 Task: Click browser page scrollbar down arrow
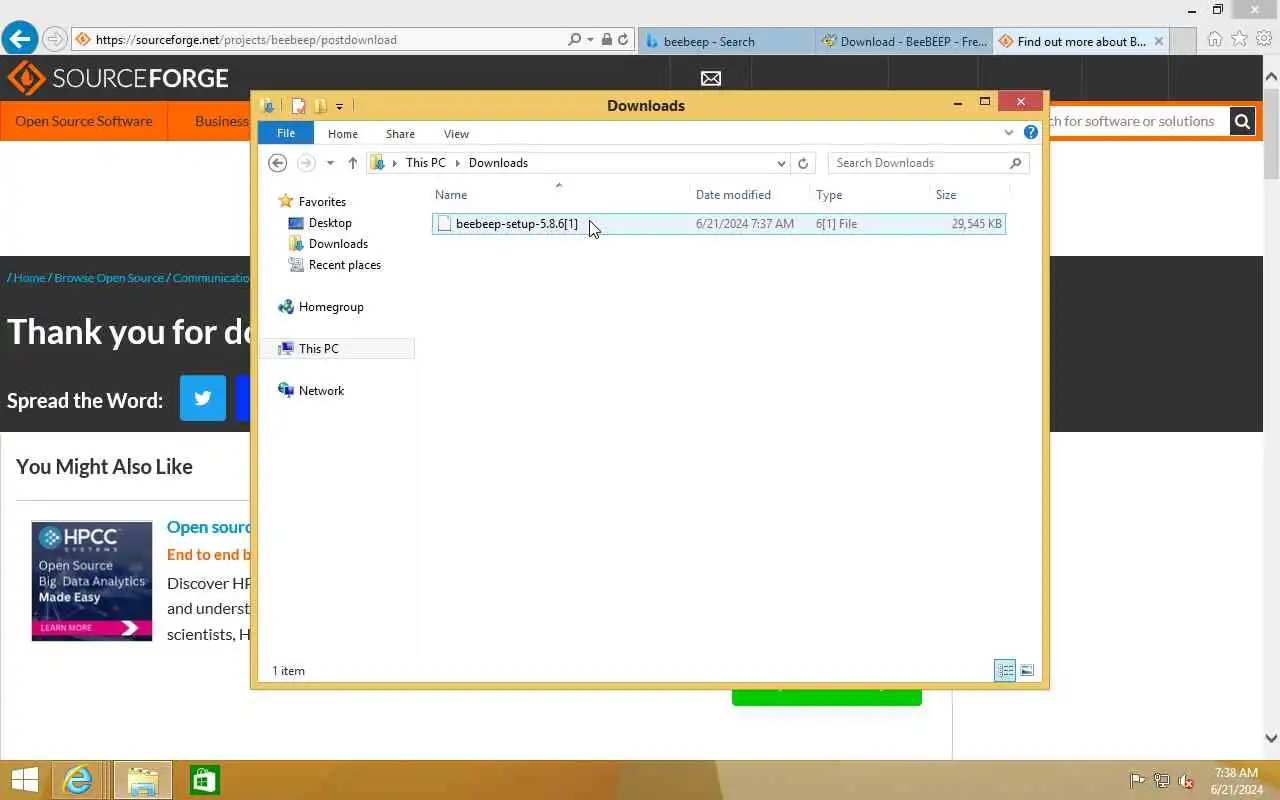[1271, 739]
